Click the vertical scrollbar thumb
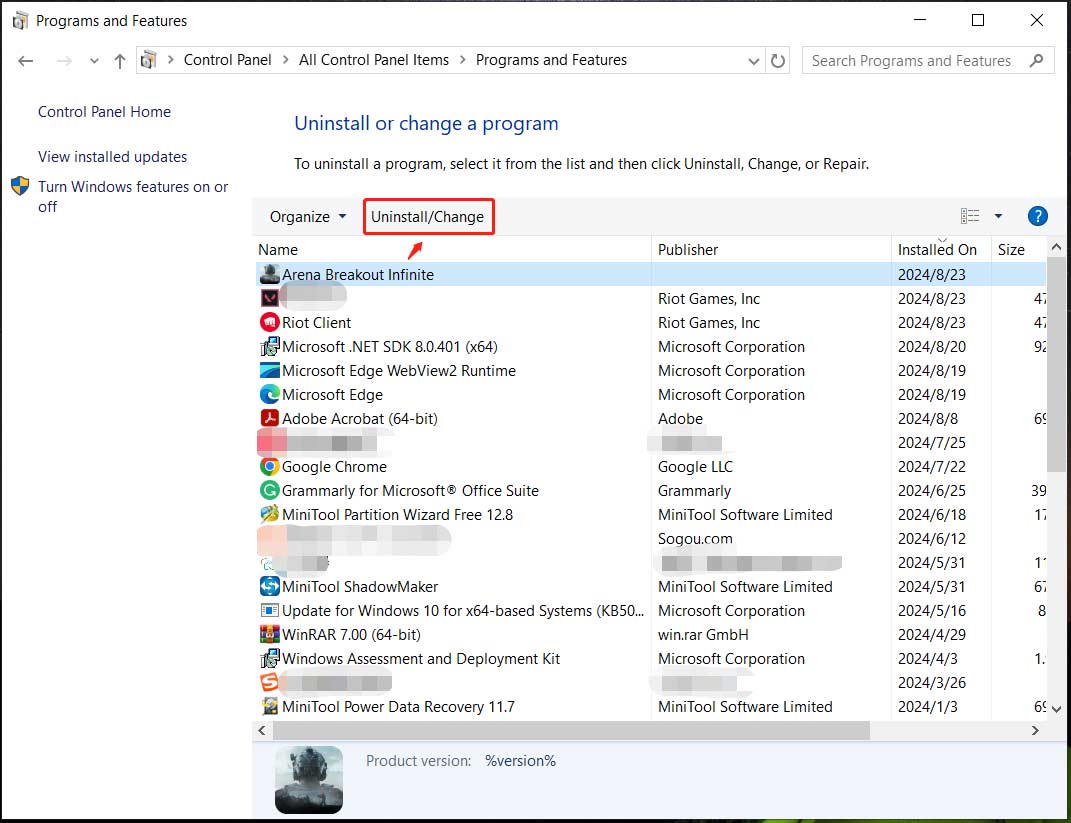The width and height of the screenshot is (1071, 823). 1056,364
